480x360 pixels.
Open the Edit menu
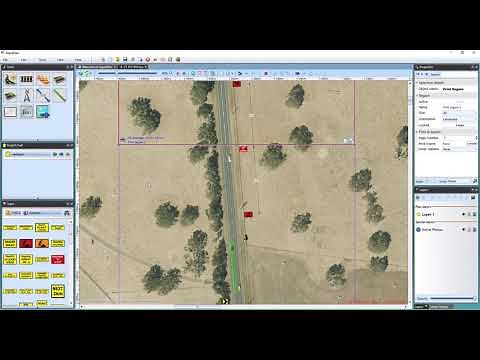click(x=24, y=60)
